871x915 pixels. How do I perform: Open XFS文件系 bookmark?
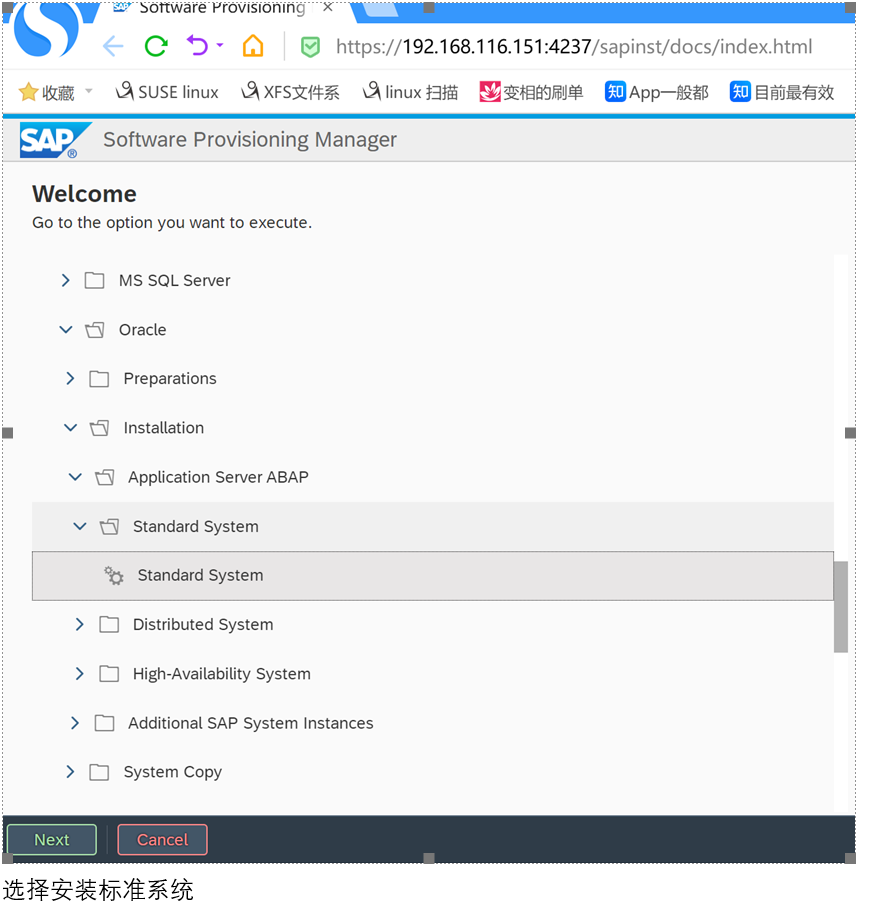[290, 92]
